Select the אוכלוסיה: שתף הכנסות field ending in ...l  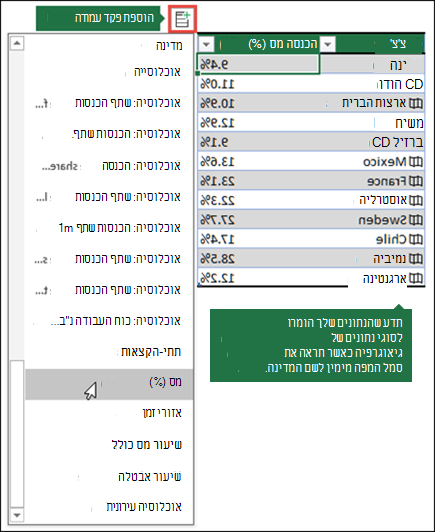109,197
